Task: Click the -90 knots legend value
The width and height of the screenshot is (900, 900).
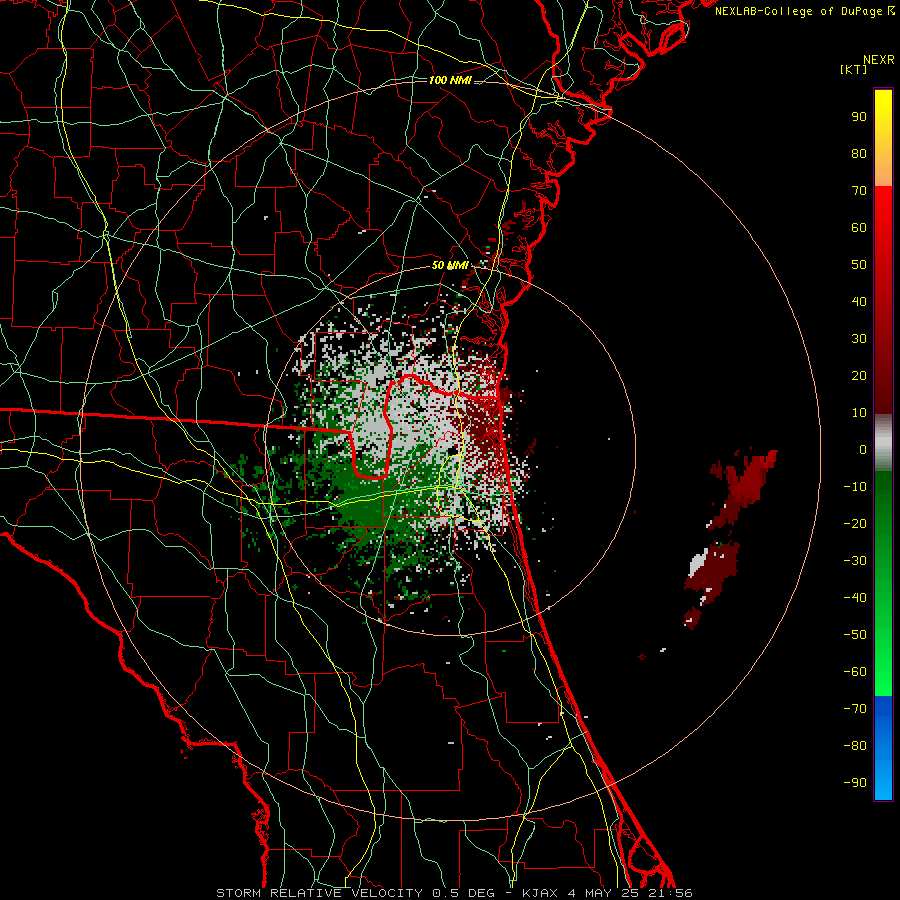Action: 855,783
